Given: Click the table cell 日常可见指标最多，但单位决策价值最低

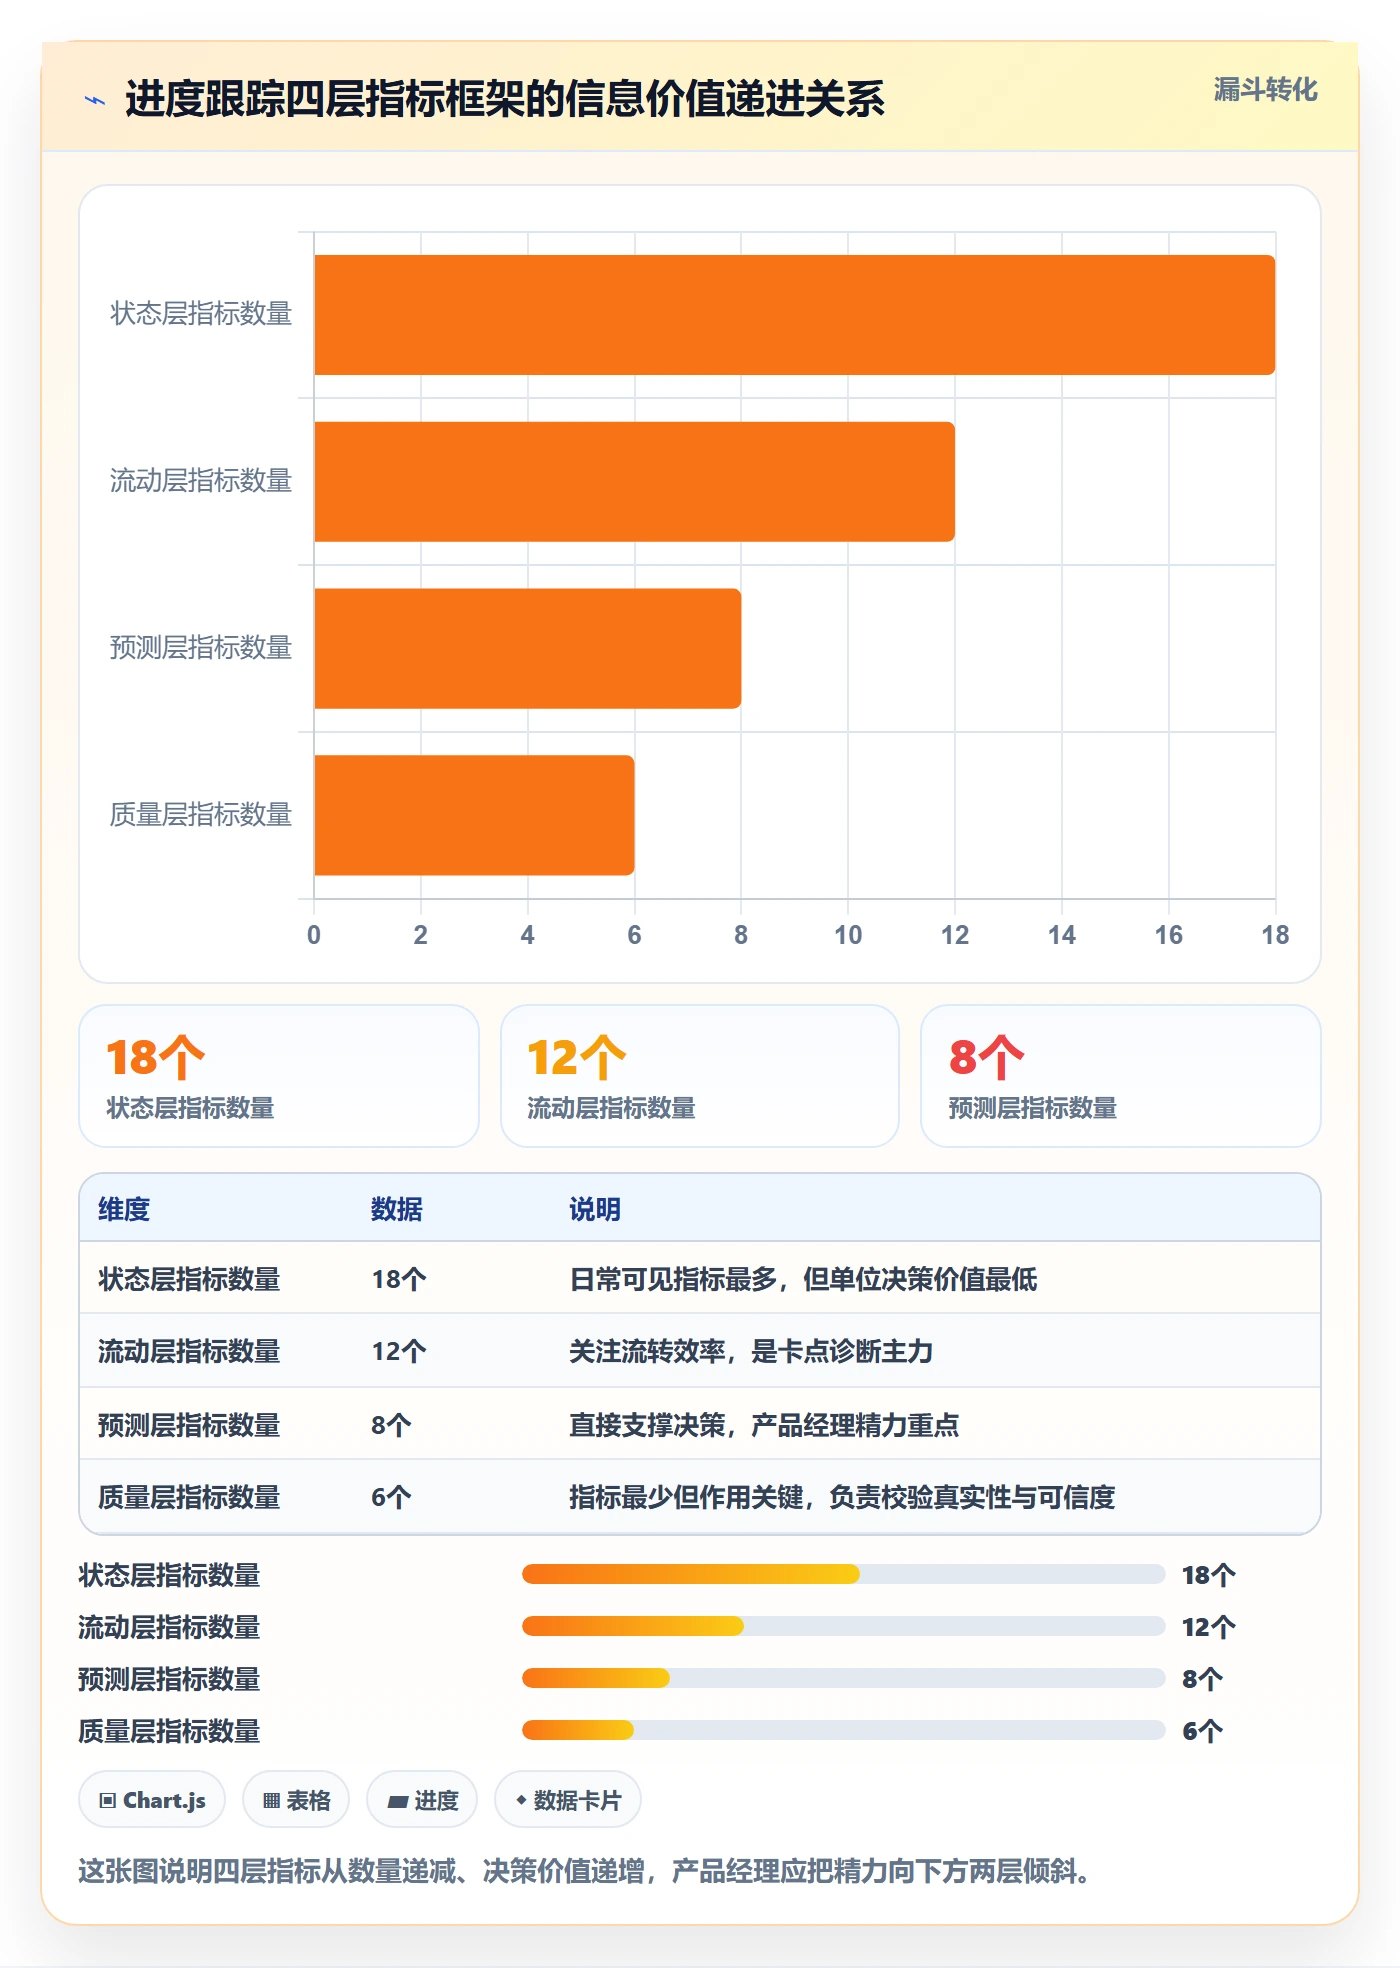Looking at the screenshot, I should pos(803,1279).
